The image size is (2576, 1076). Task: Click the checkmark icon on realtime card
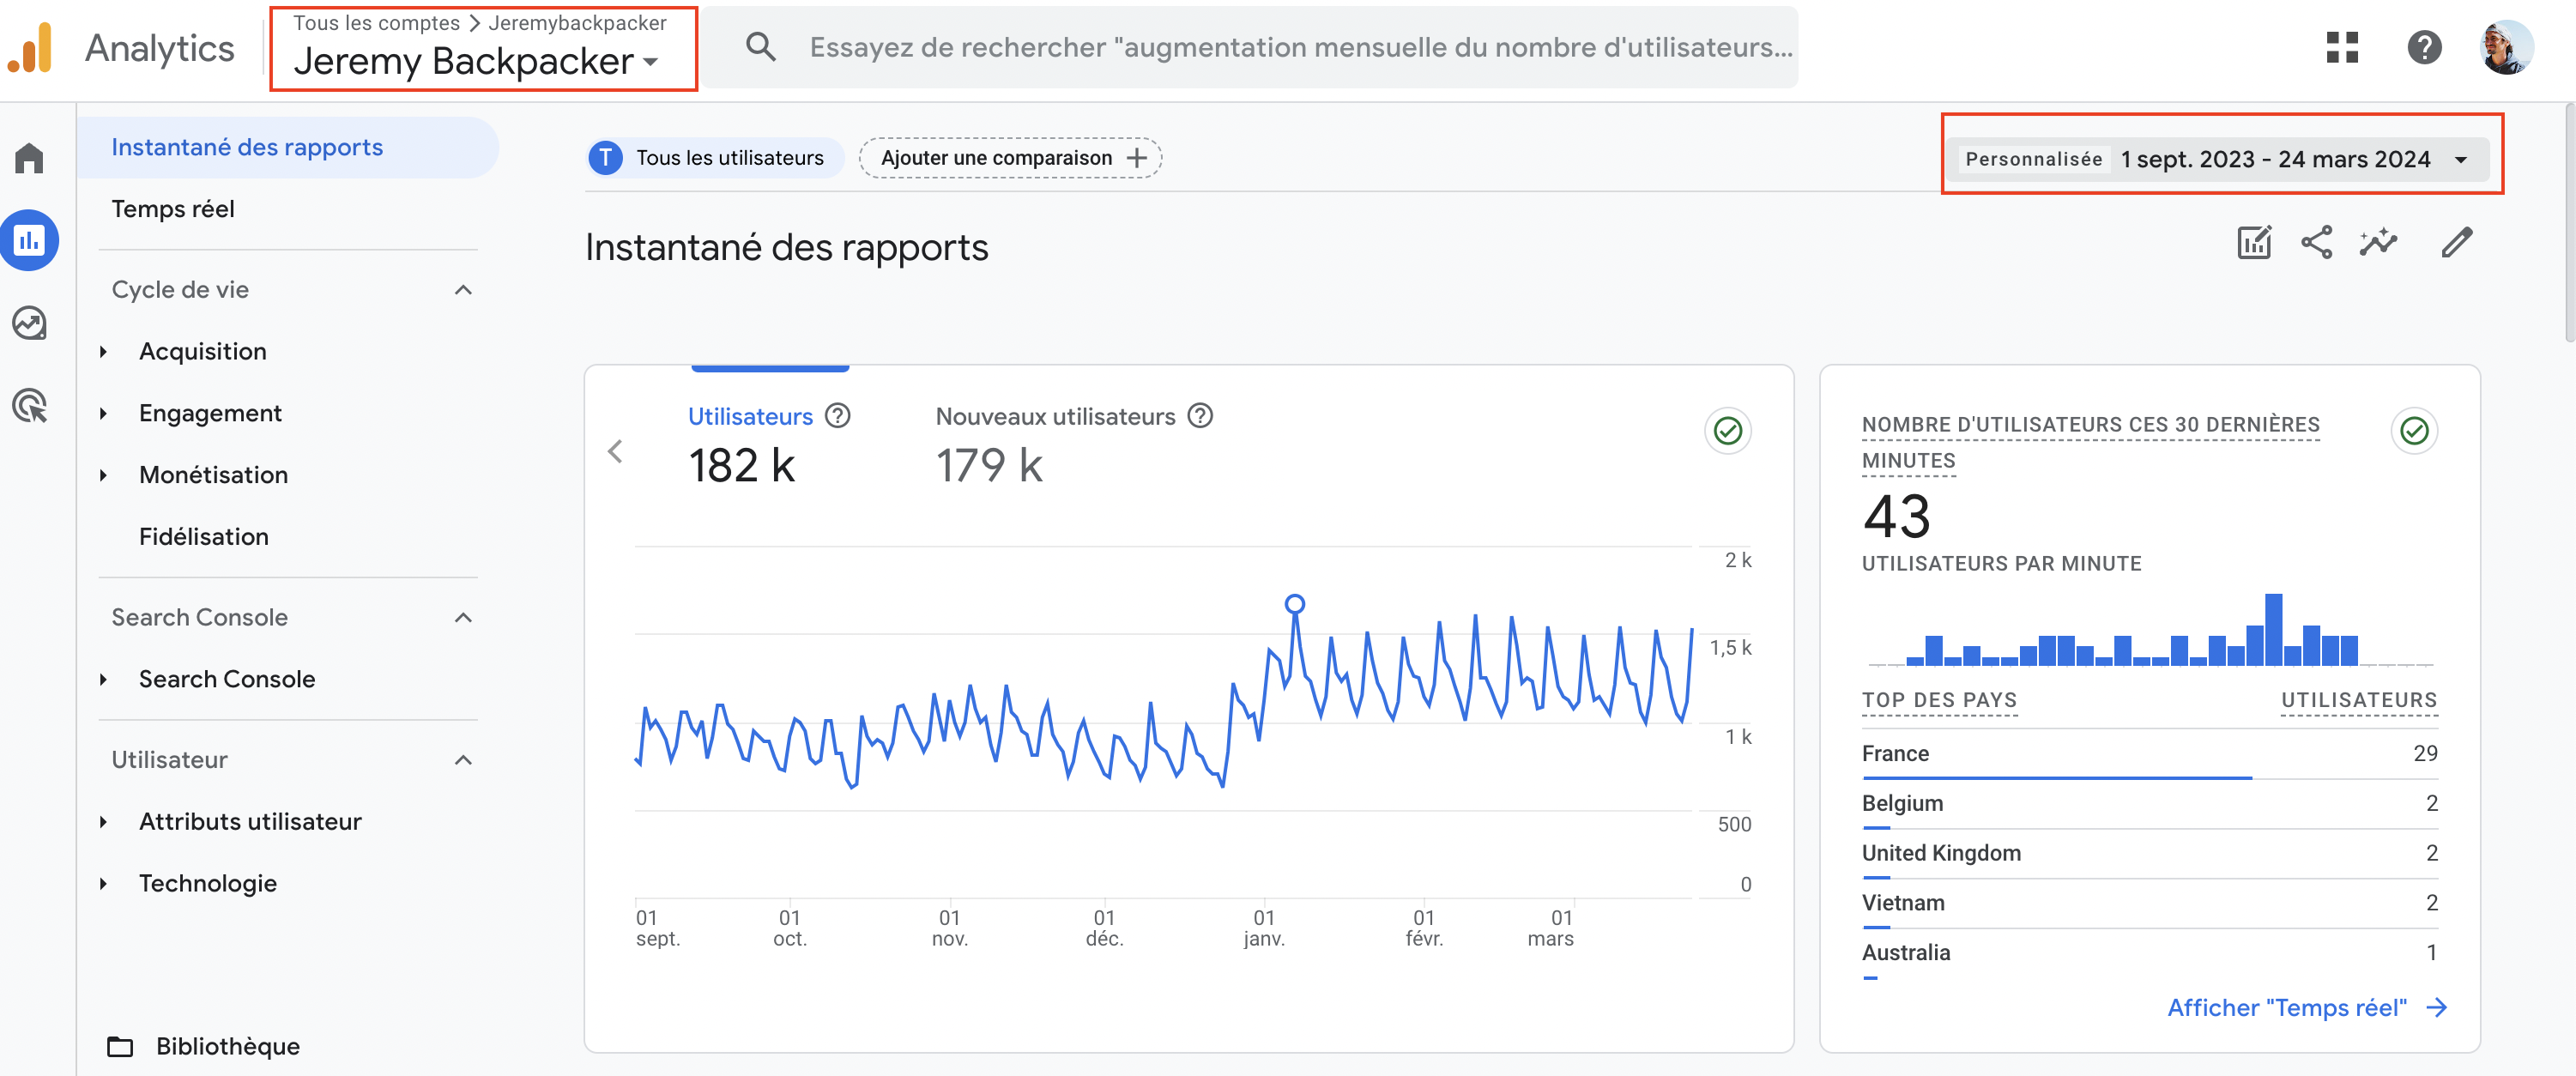click(2414, 431)
